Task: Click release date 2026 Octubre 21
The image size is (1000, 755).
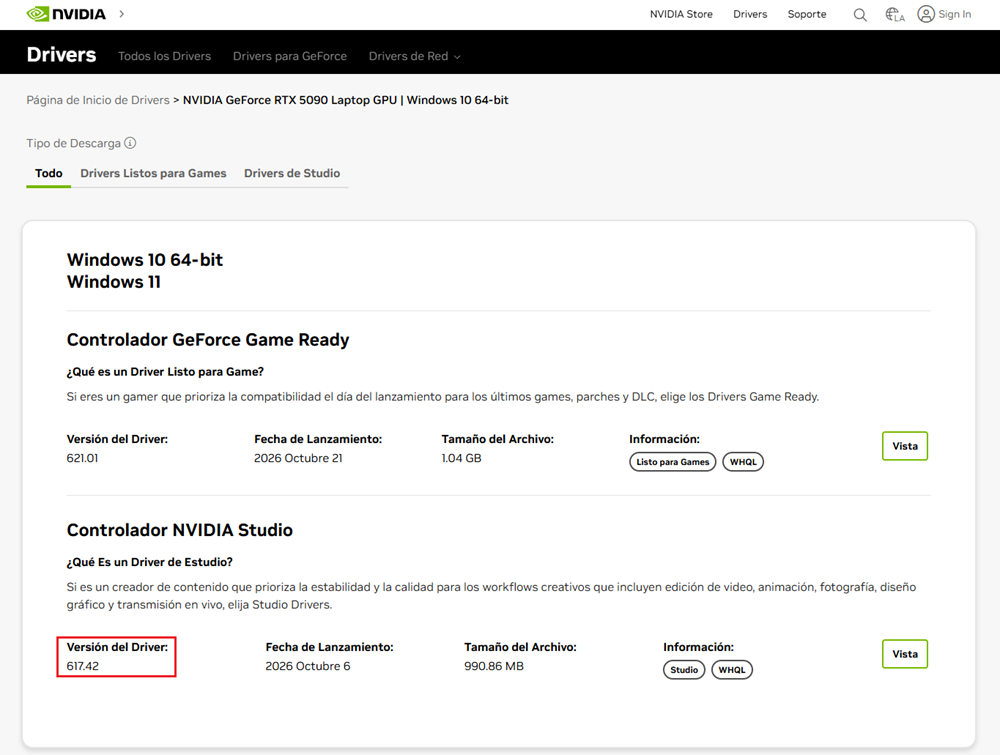Action: (x=298, y=458)
